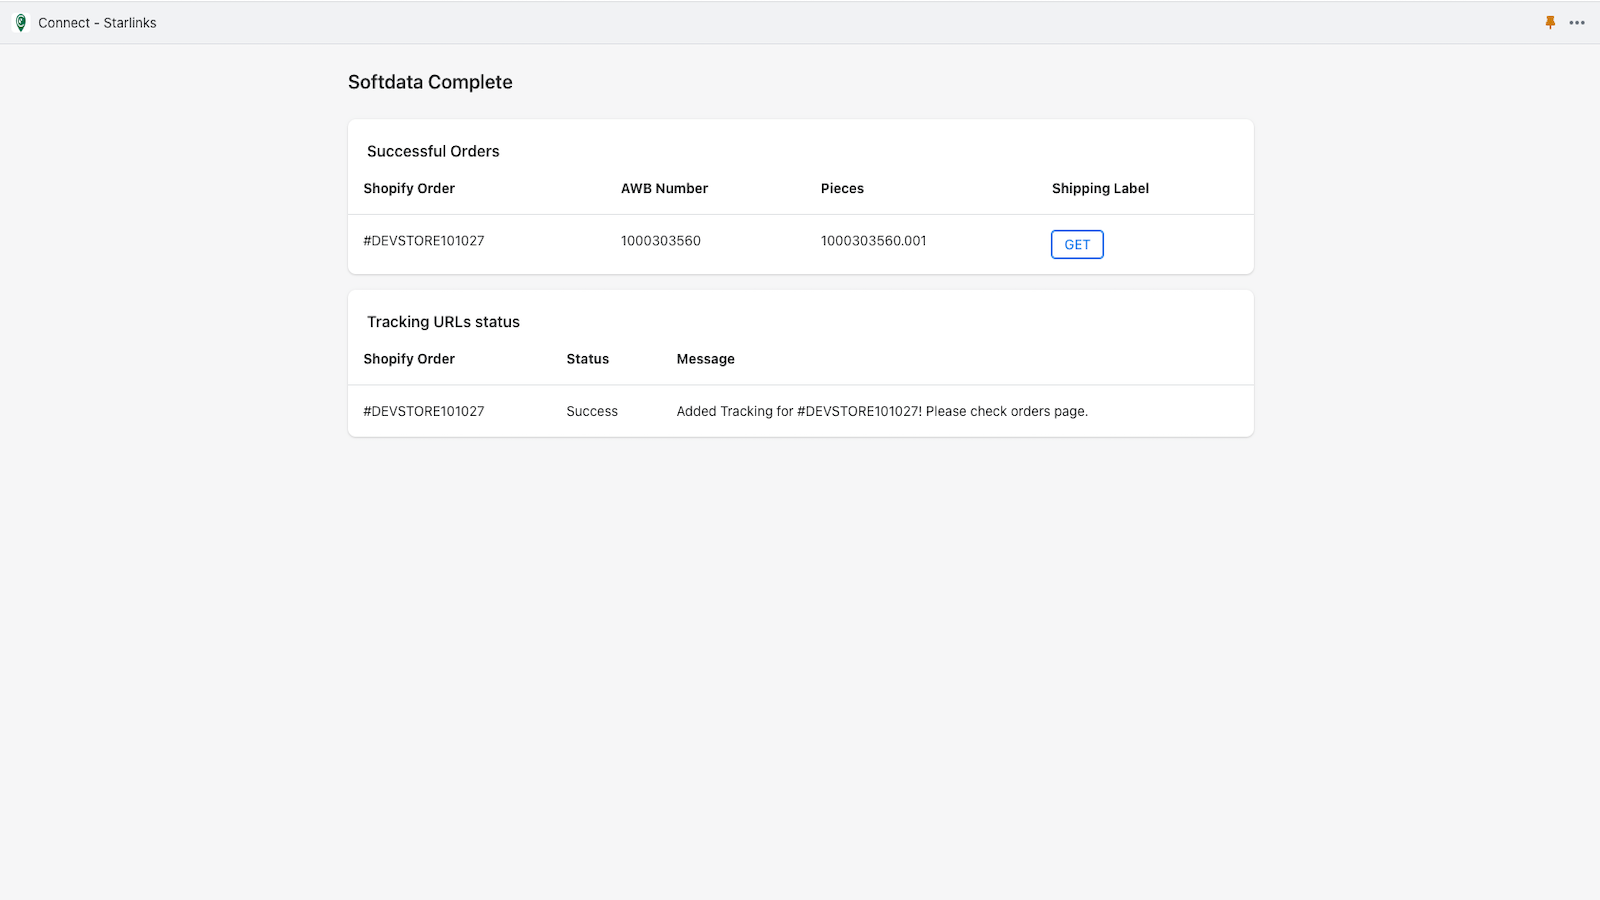
Task: Open the three-dot more options menu
Action: click(x=1577, y=22)
